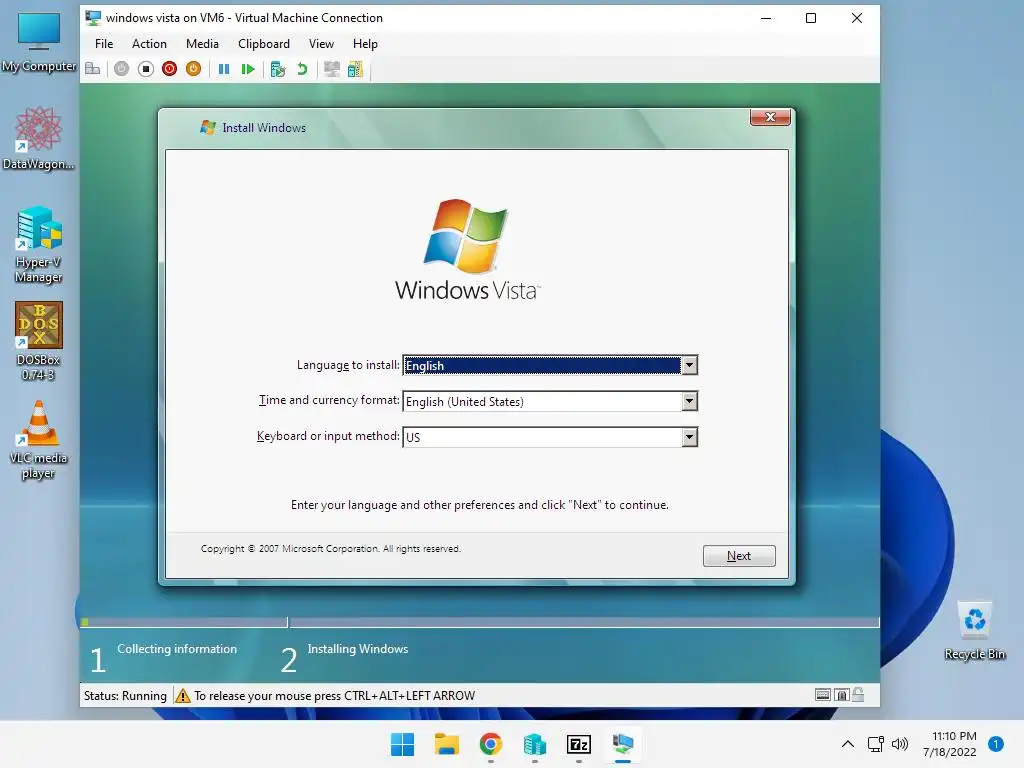Open the Help menu

click(365, 44)
